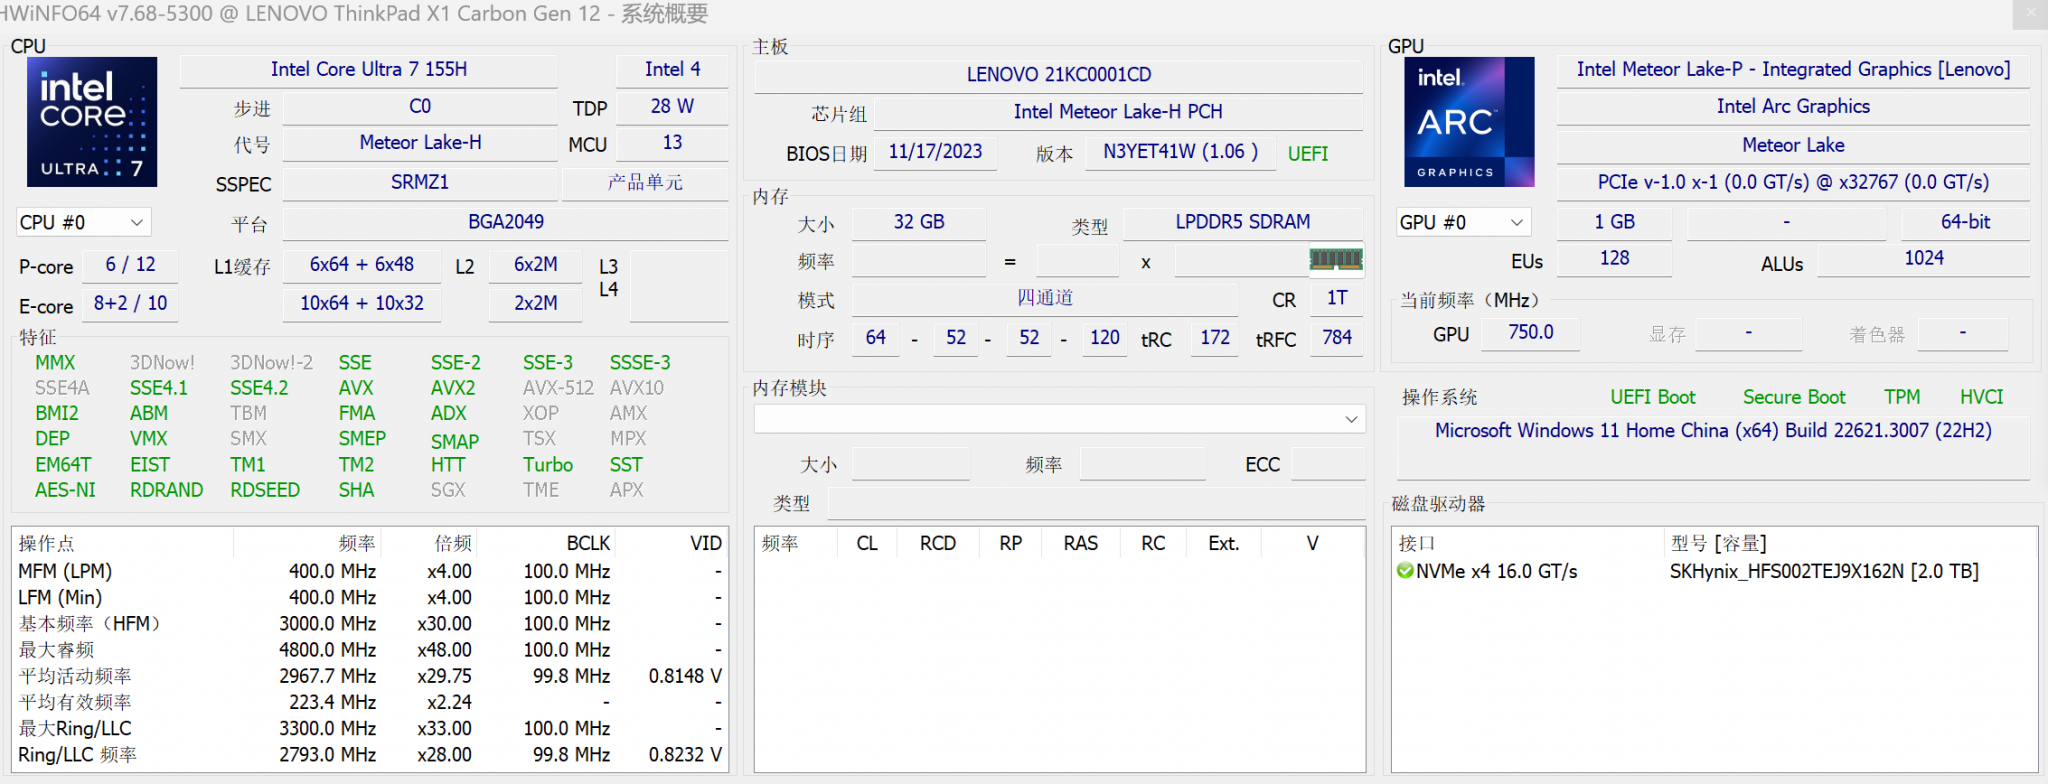This screenshot has height=784, width=2048.
Task: Select the 最大睿频 operating point row
Action: point(57,650)
